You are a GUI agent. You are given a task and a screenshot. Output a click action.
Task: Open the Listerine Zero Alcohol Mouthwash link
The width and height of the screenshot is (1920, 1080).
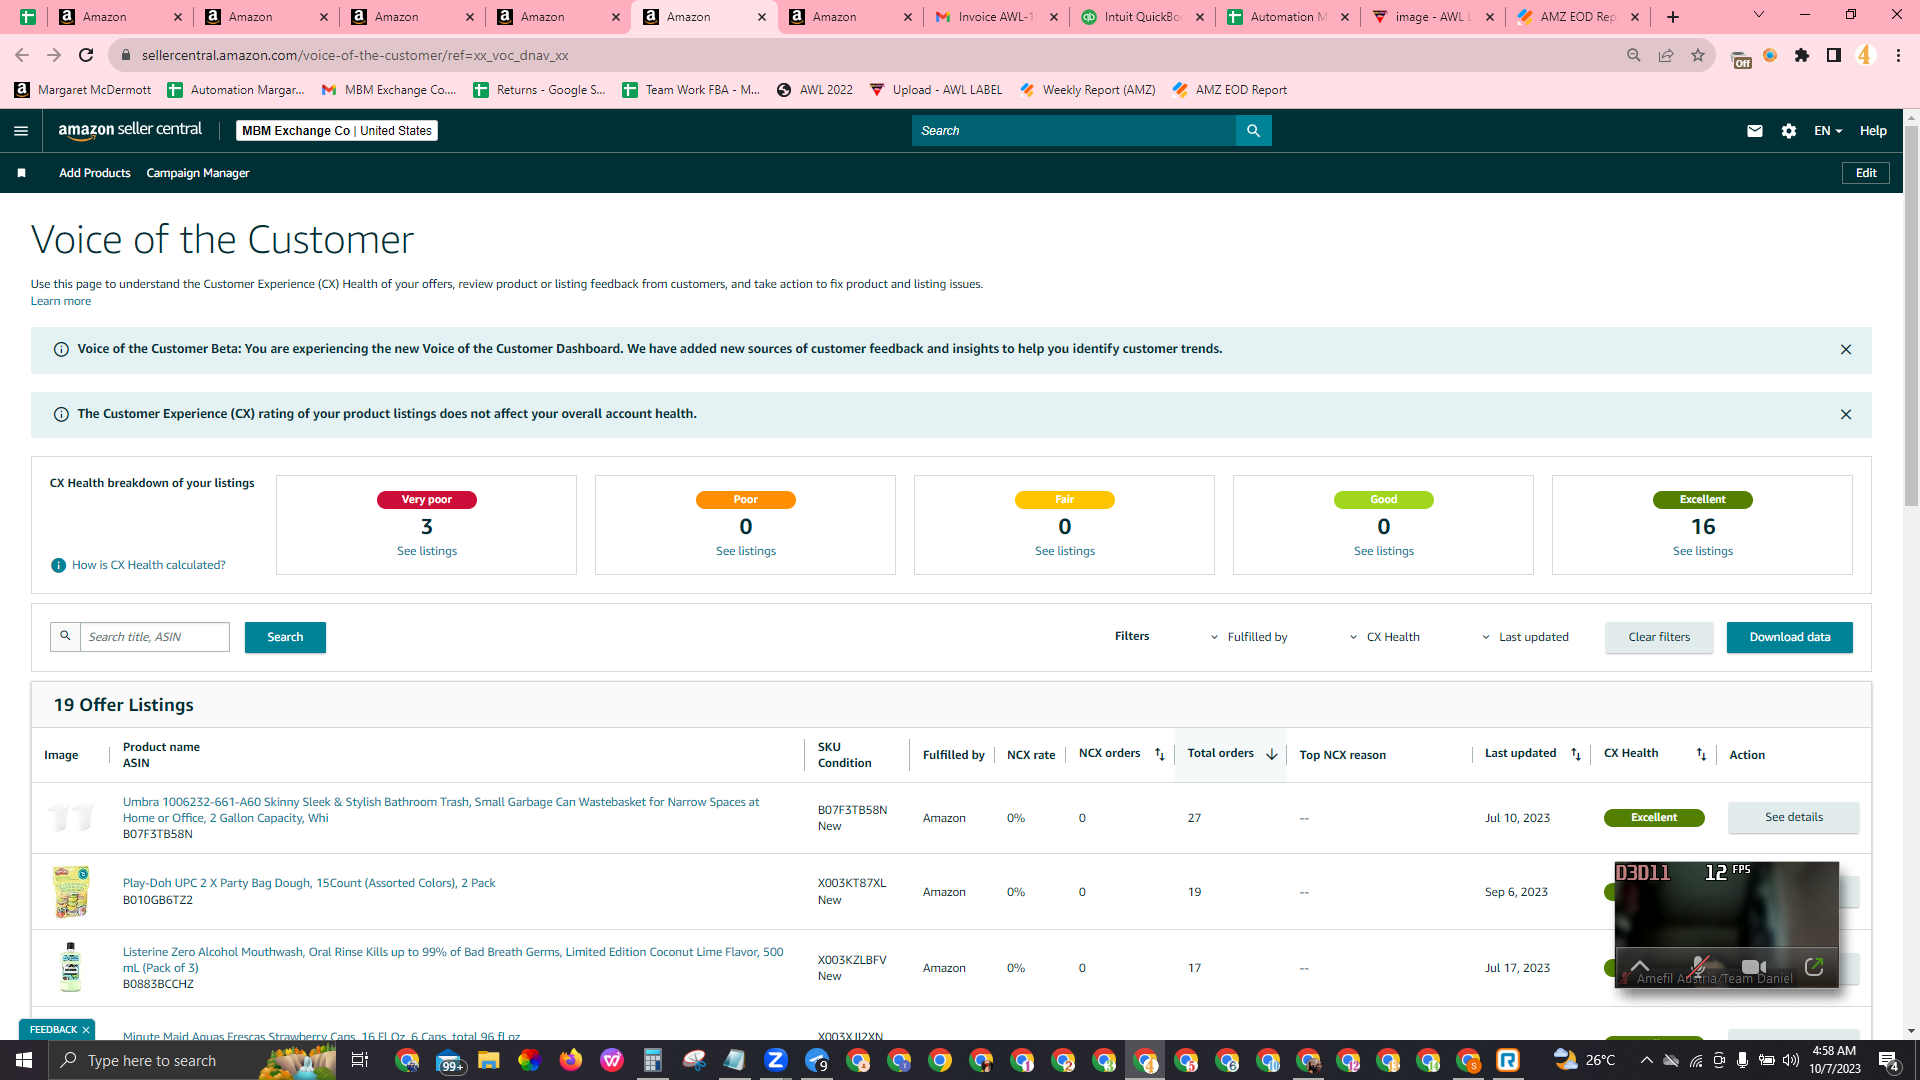point(453,960)
